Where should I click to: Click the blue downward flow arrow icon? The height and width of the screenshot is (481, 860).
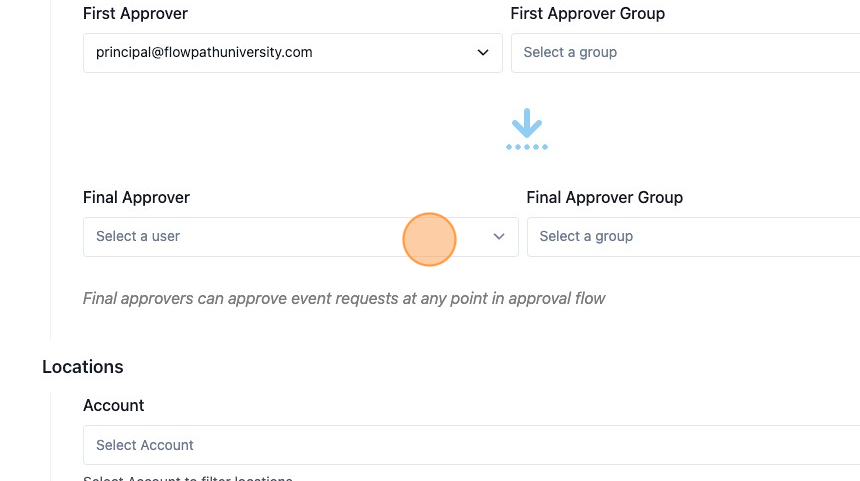[527, 129]
